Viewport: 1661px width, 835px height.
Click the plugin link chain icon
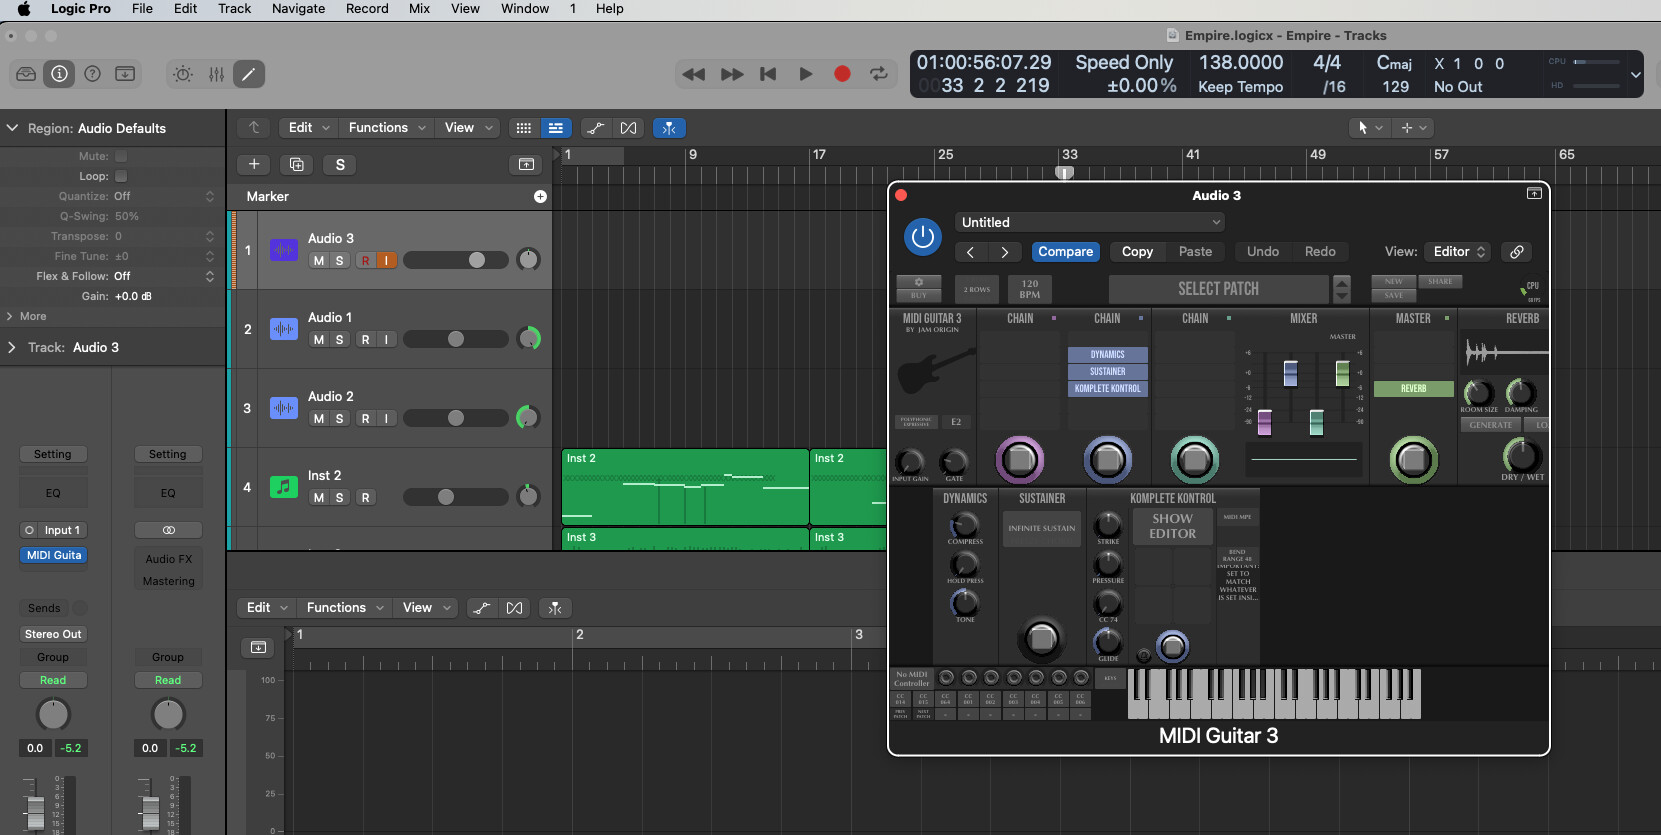coord(1517,252)
